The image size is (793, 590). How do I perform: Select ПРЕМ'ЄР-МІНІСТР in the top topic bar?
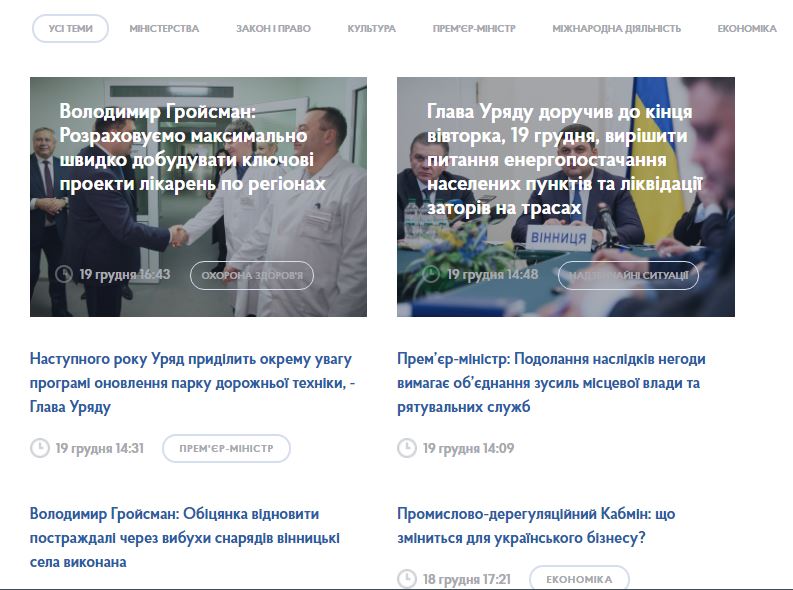tap(474, 29)
